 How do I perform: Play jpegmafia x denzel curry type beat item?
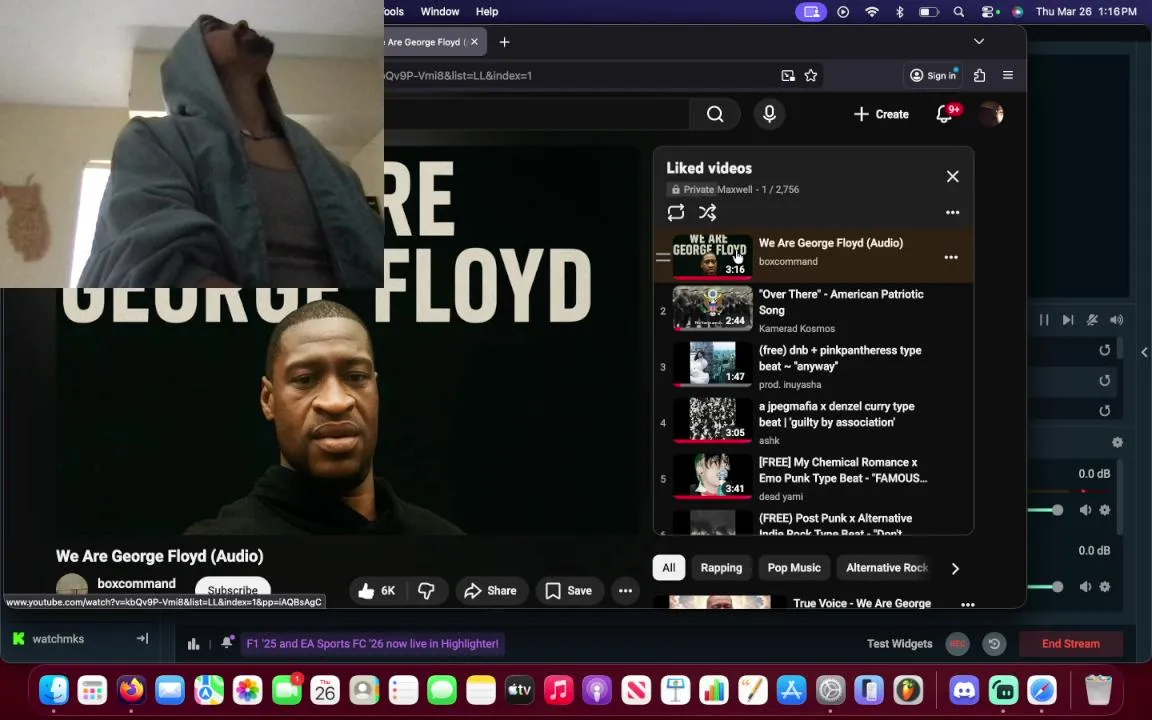coord(813,422)
